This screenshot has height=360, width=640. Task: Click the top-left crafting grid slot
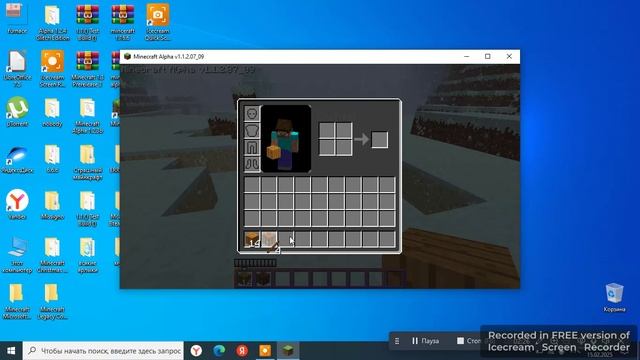pyautogui.click(x=327, y=131)
